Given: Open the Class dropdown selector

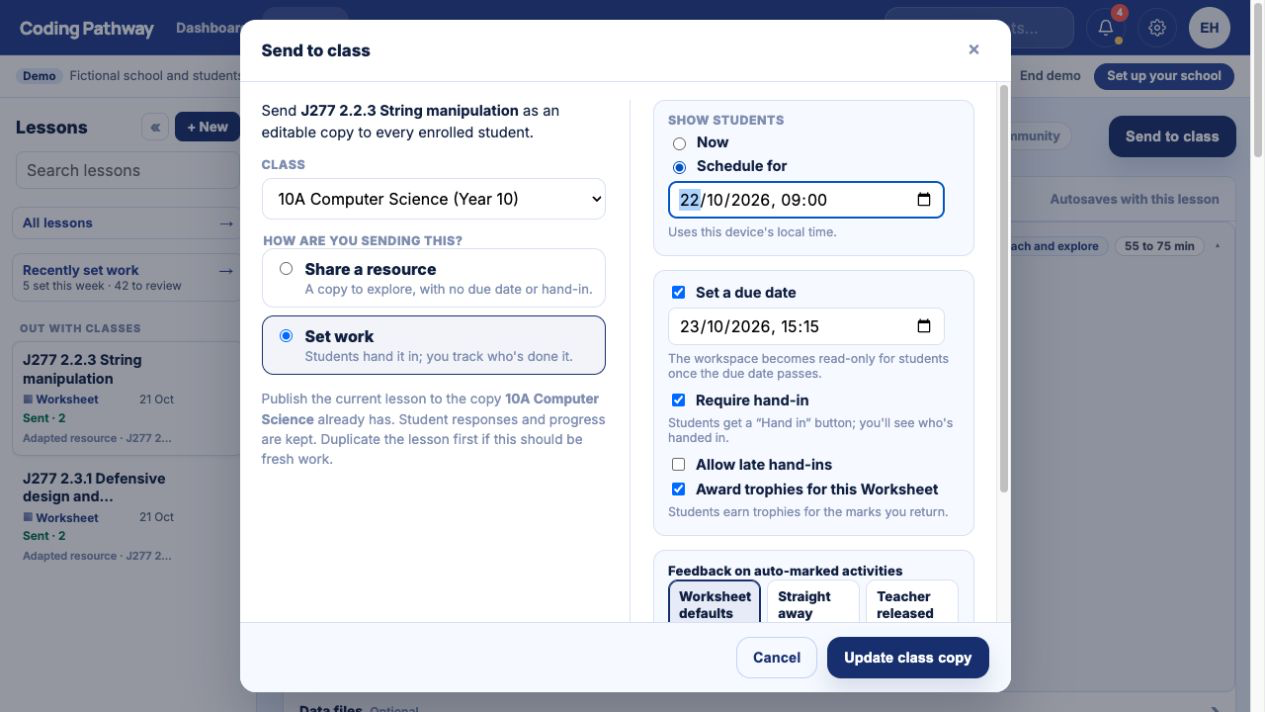Looking at the screenshot, I should click(433, 199).
